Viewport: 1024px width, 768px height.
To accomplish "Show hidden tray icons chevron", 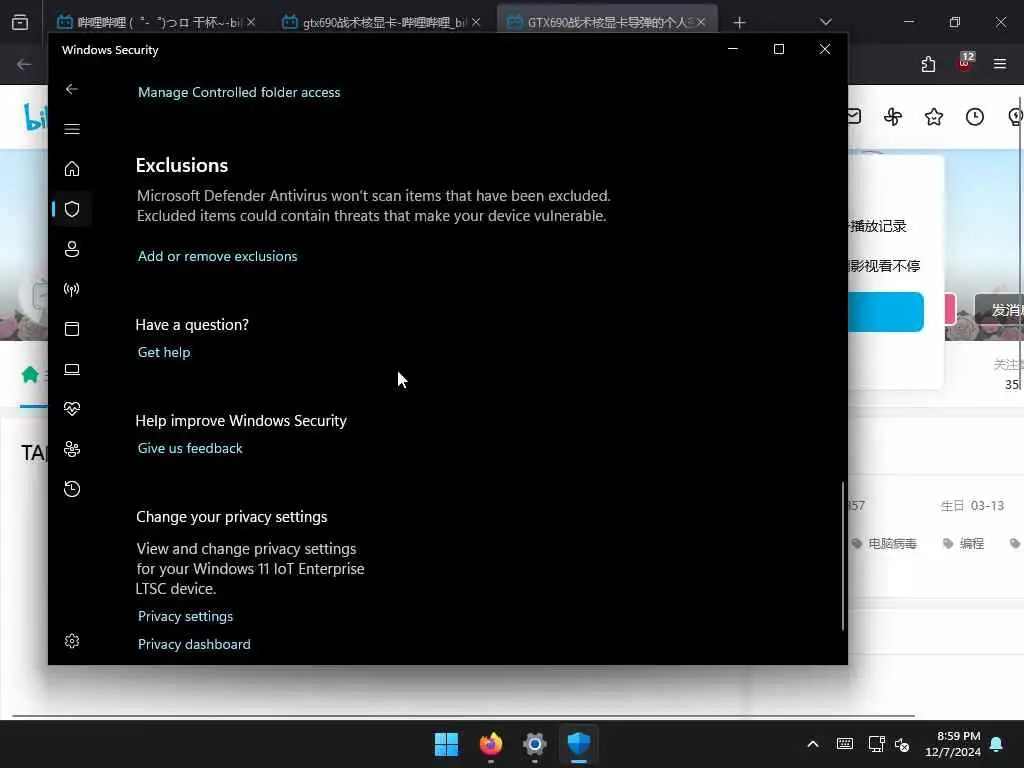I will click(813, 744).
